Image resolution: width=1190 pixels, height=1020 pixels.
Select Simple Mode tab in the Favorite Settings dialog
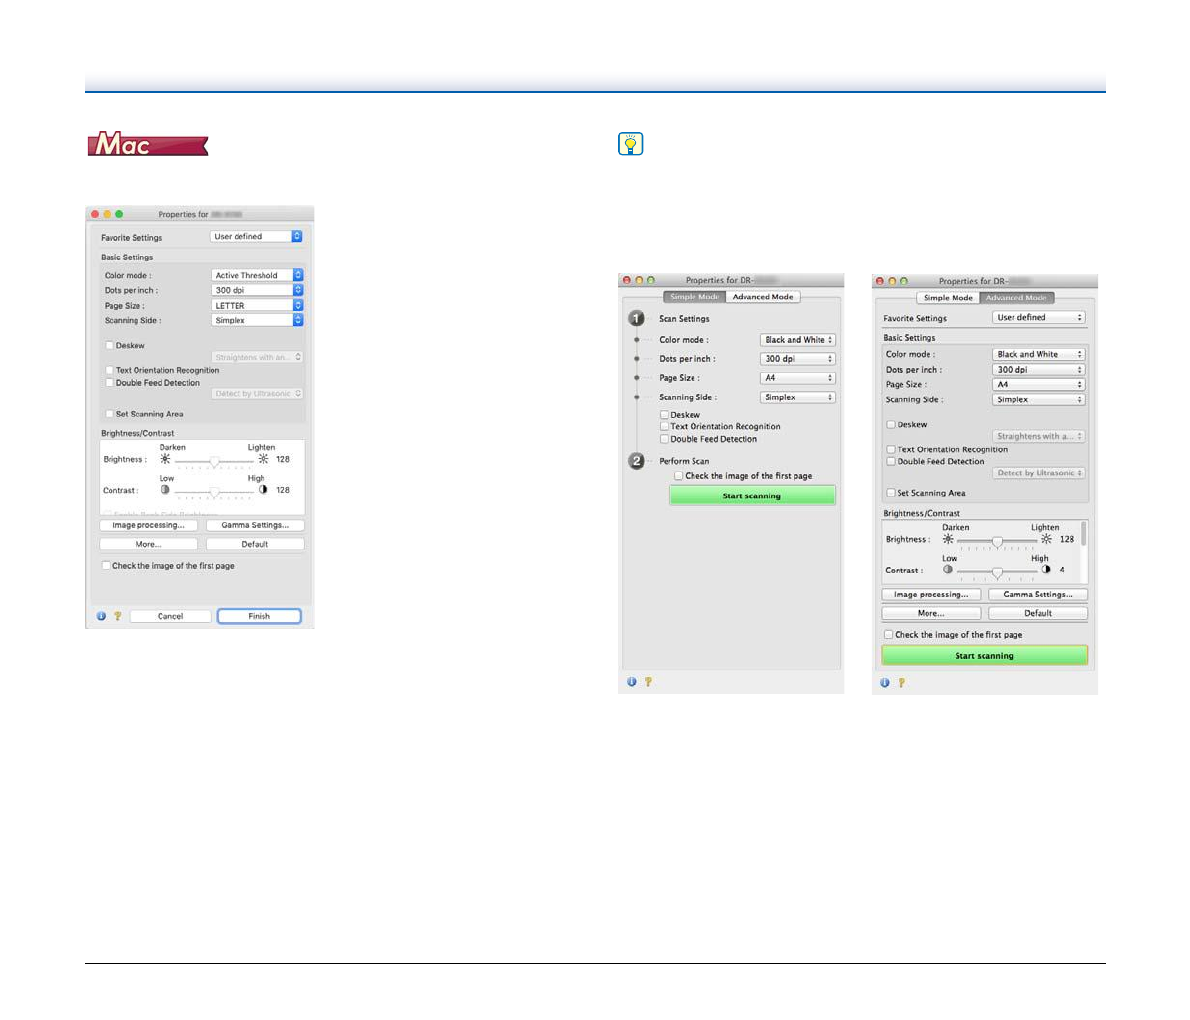(948, 298)
